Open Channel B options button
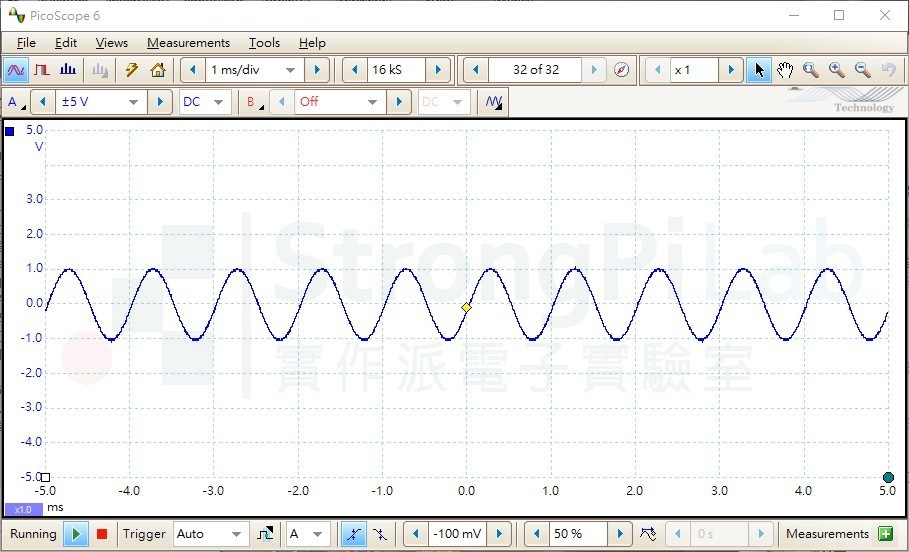 254,102
